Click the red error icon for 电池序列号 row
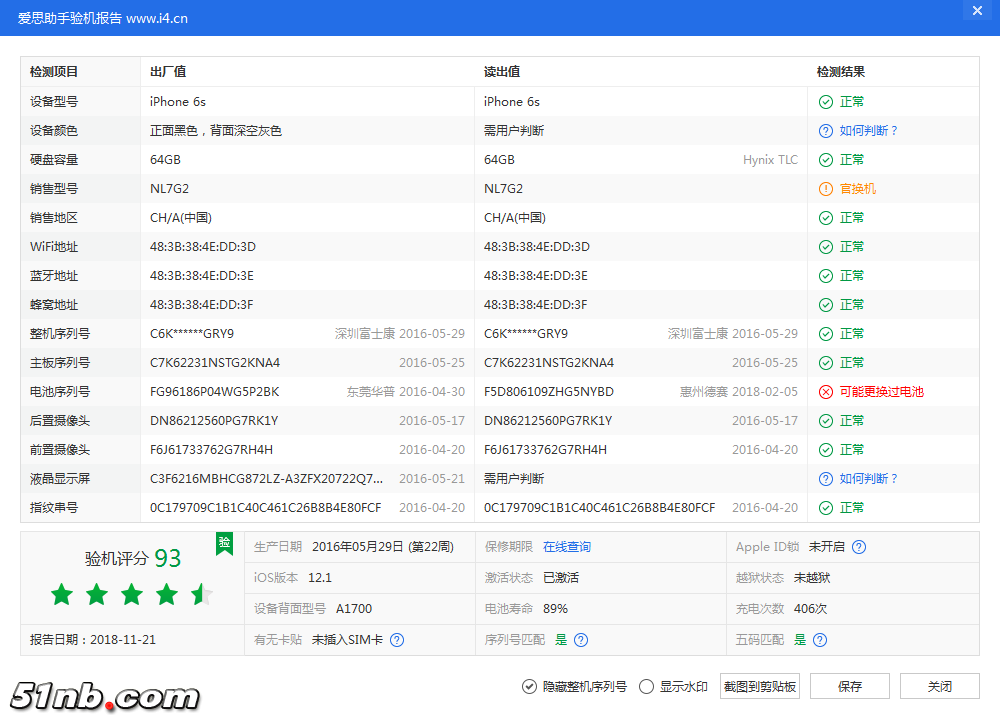The height and width of the screenshot is (720, 1000). (825, 391)
